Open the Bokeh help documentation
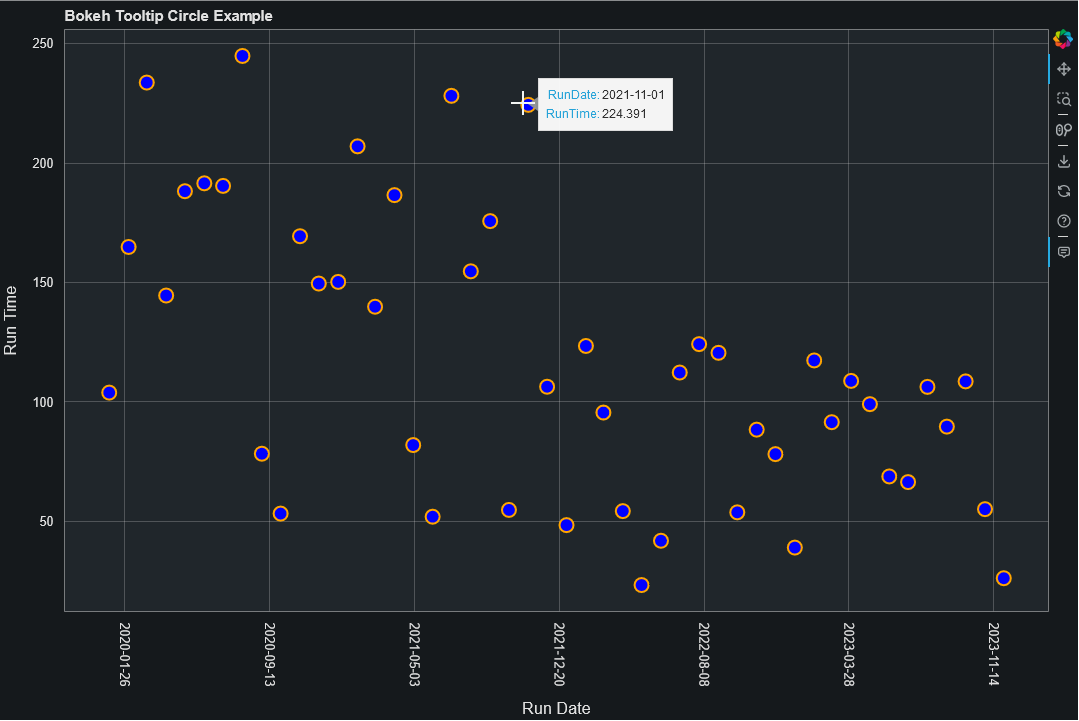The height and width of the screenshot is (721, 1079). click(x=1063, y=220)
